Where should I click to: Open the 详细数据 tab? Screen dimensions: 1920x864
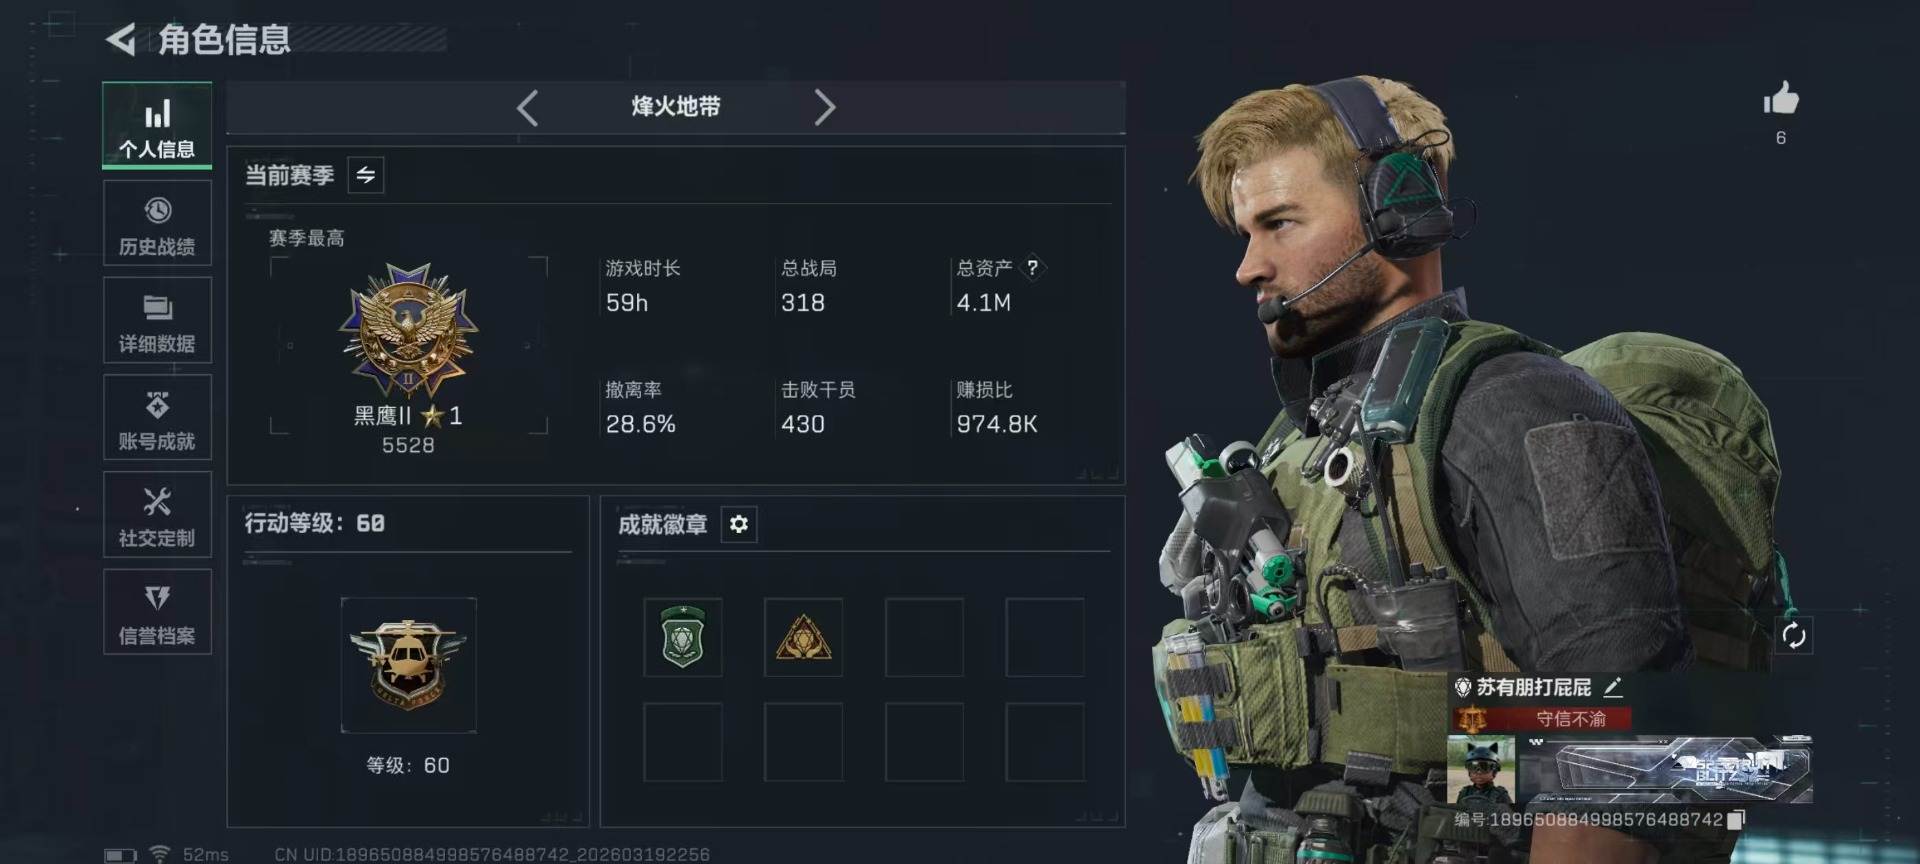157,320
